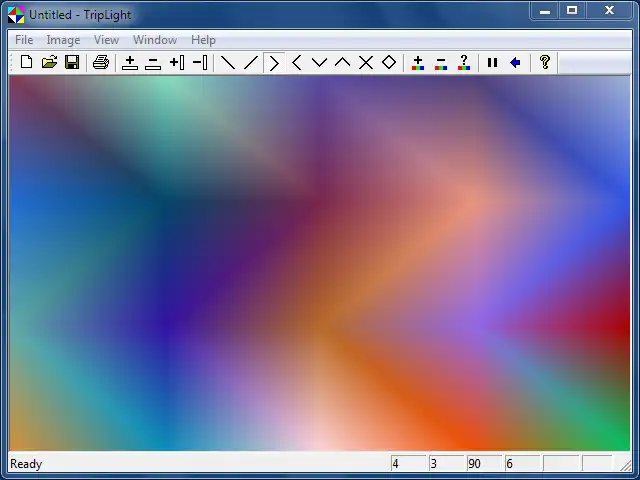Click the Ready status text
The height and width of the screenshot is (480, 640).
tap(26, 464)
